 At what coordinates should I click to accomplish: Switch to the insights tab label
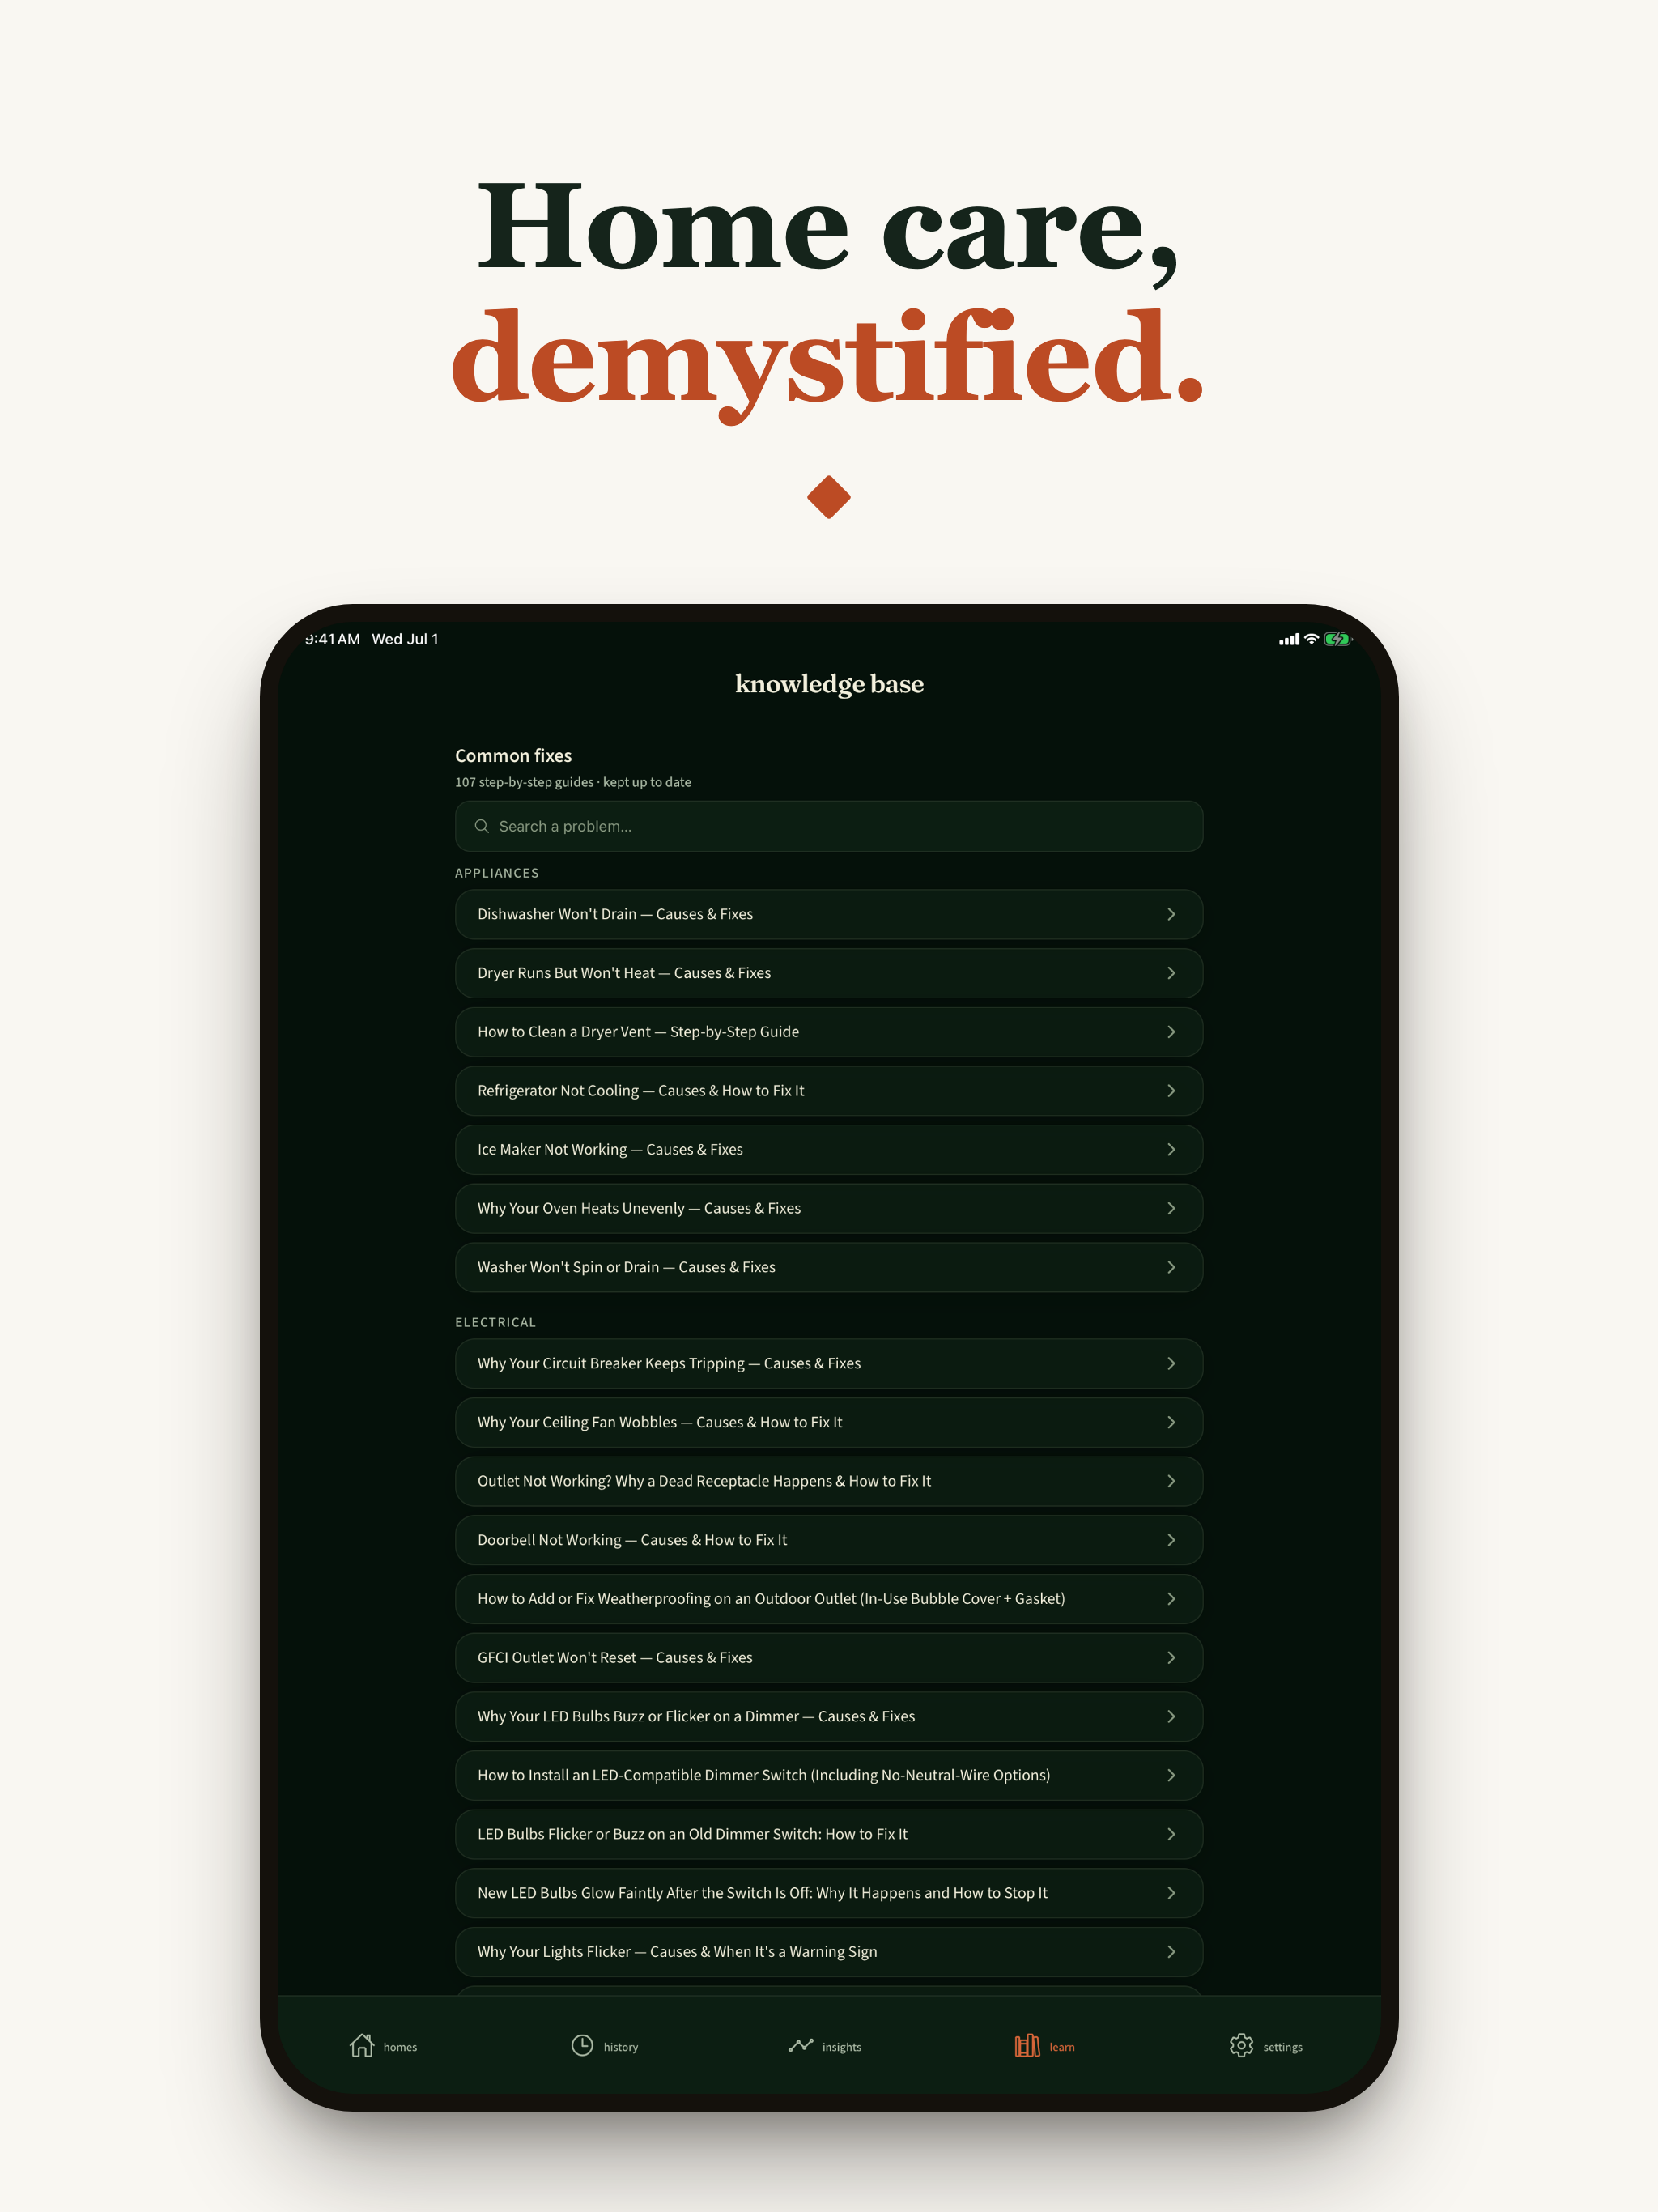[842, 2047]
